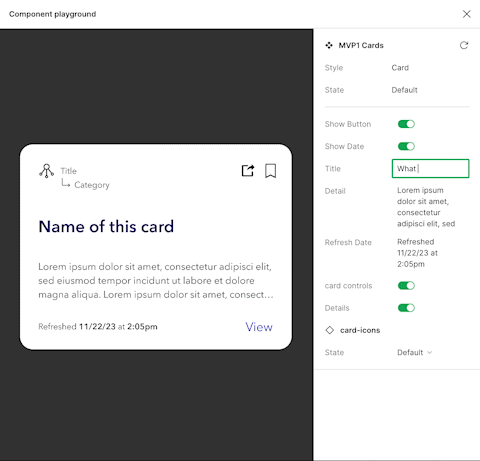This screenshot has width=480, height=461.
Task: Click the hierarchy icon beside the card Title
Action: (47, 171)
